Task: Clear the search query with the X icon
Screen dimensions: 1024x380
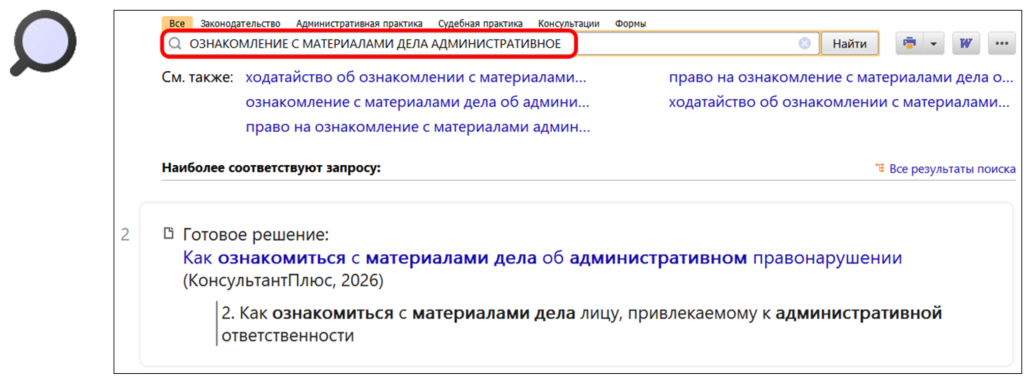Action: [805, 44]
